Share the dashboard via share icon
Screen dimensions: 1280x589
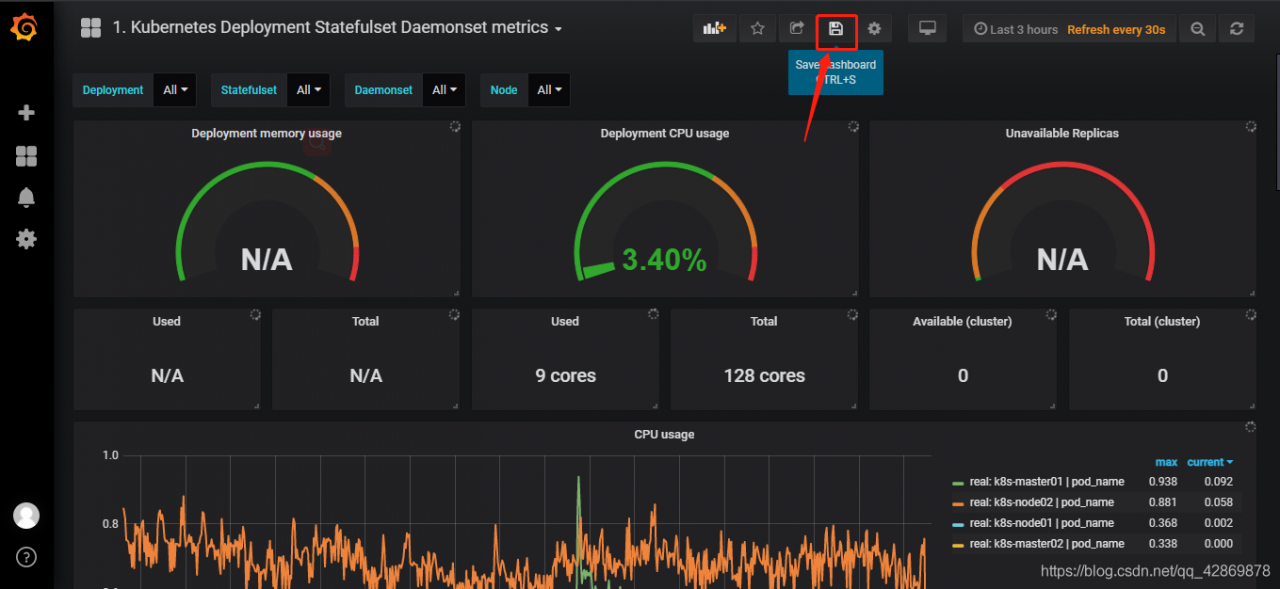point(796,29)
